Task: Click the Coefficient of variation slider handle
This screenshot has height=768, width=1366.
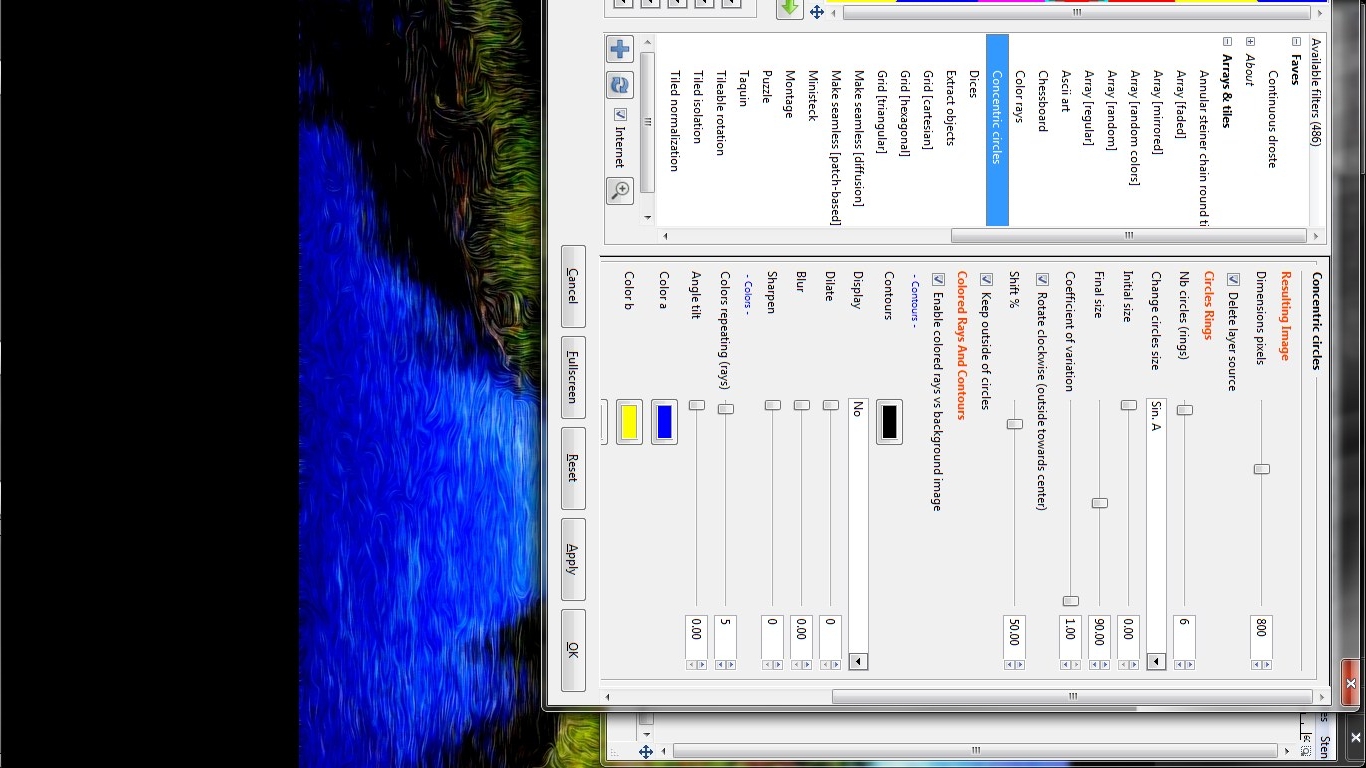Action: coord(1071,601)
